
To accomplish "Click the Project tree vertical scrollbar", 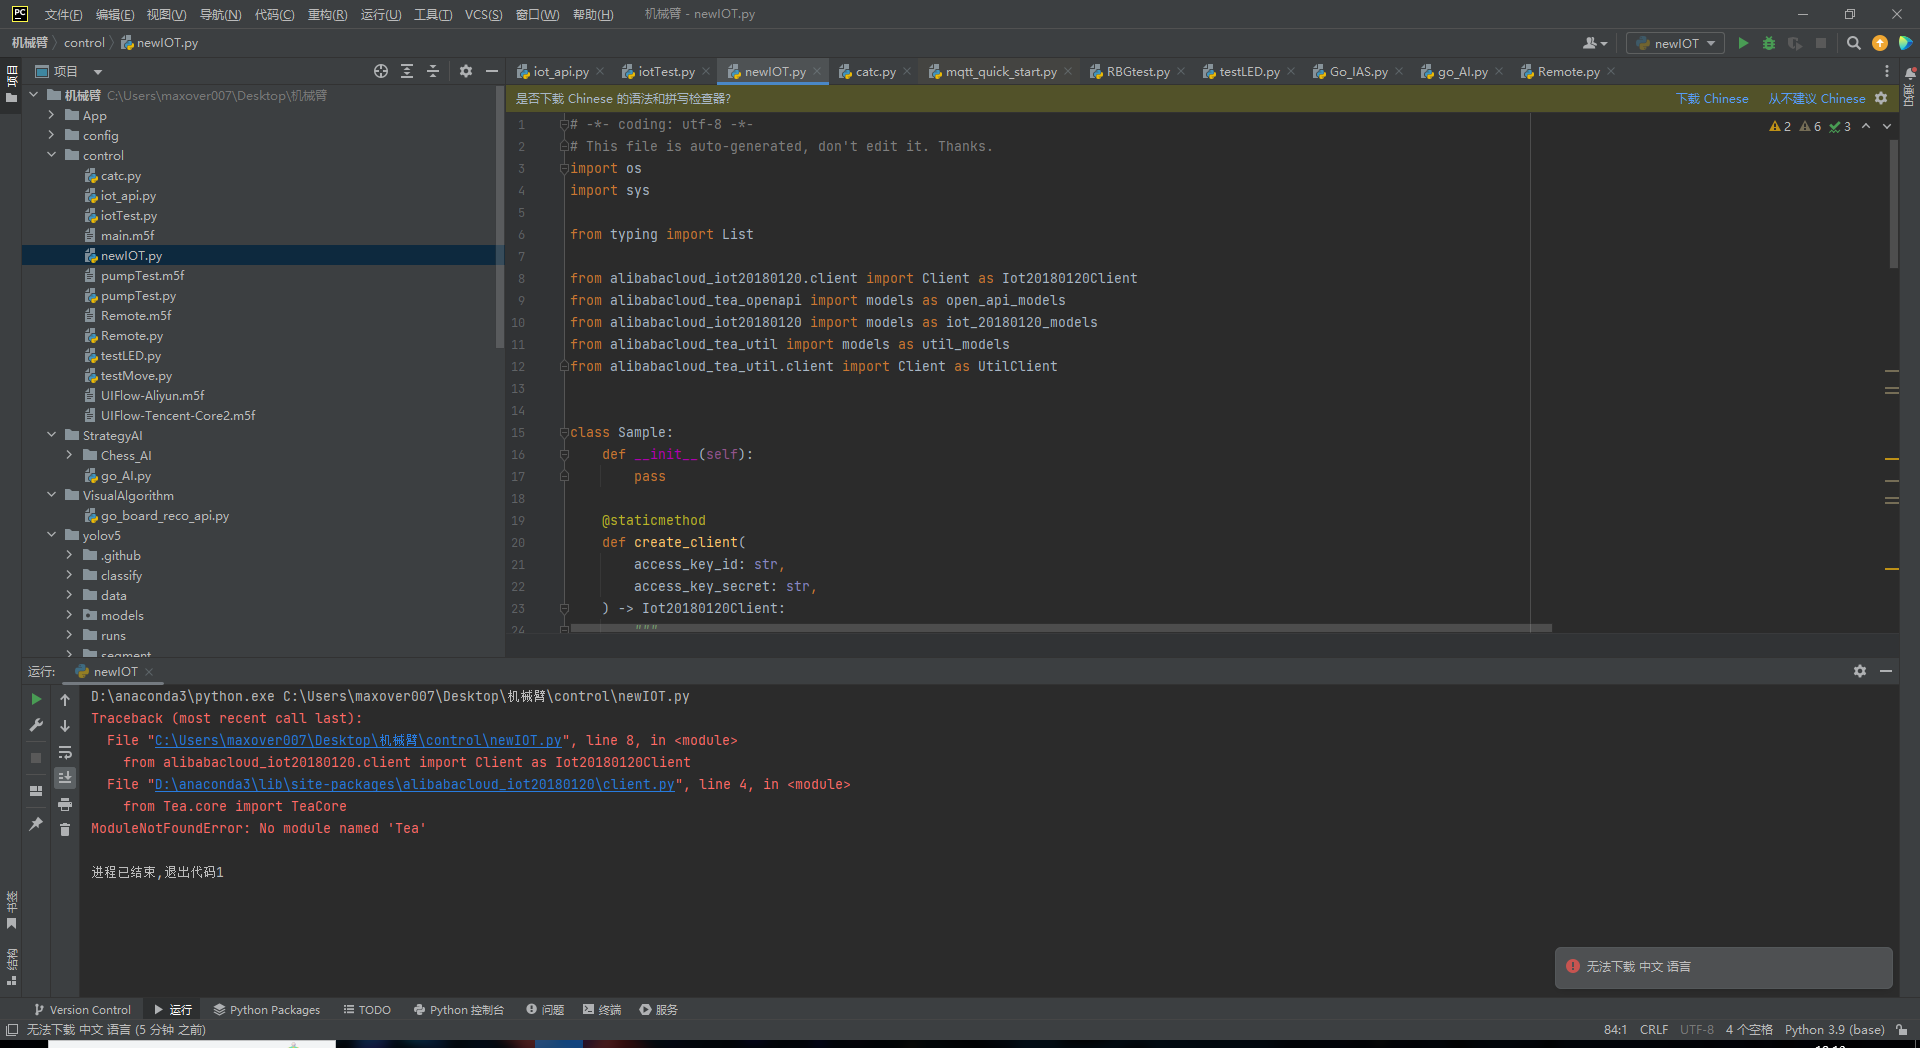I will pyautogui.click(x=500, y=218).
